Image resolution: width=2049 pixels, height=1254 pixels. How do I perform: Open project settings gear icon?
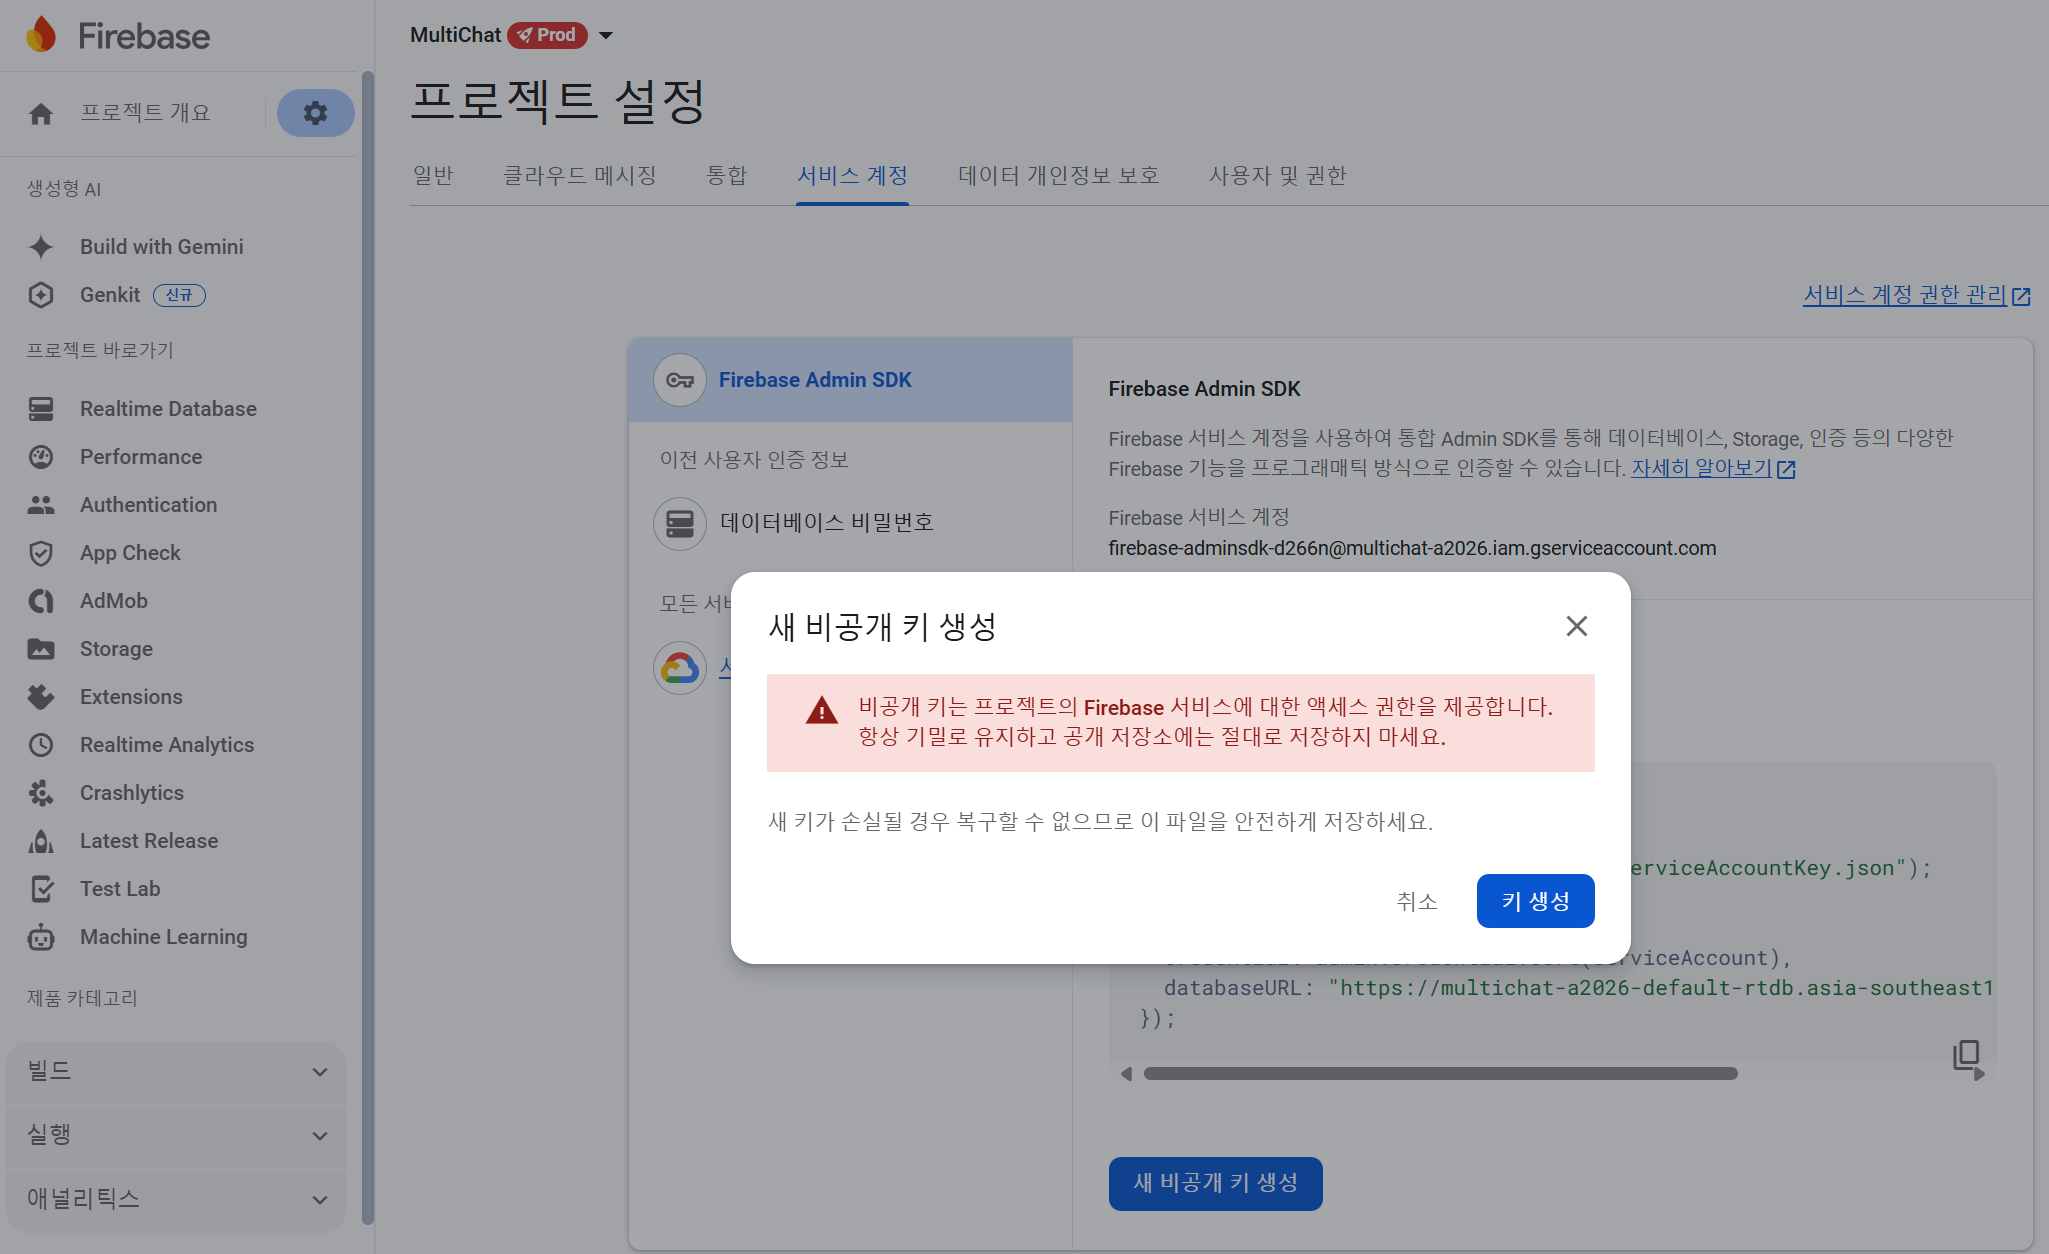(x=315, y=113)
